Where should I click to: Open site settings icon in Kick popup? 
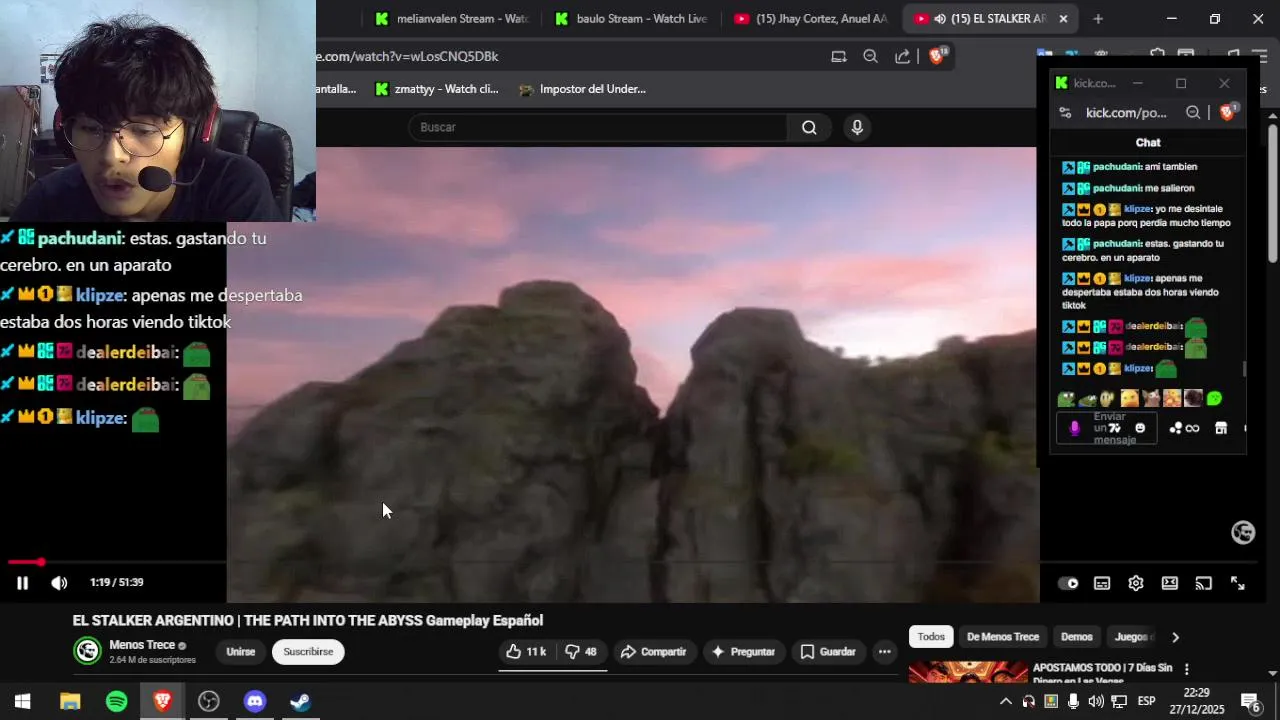tap(1065, 113)
